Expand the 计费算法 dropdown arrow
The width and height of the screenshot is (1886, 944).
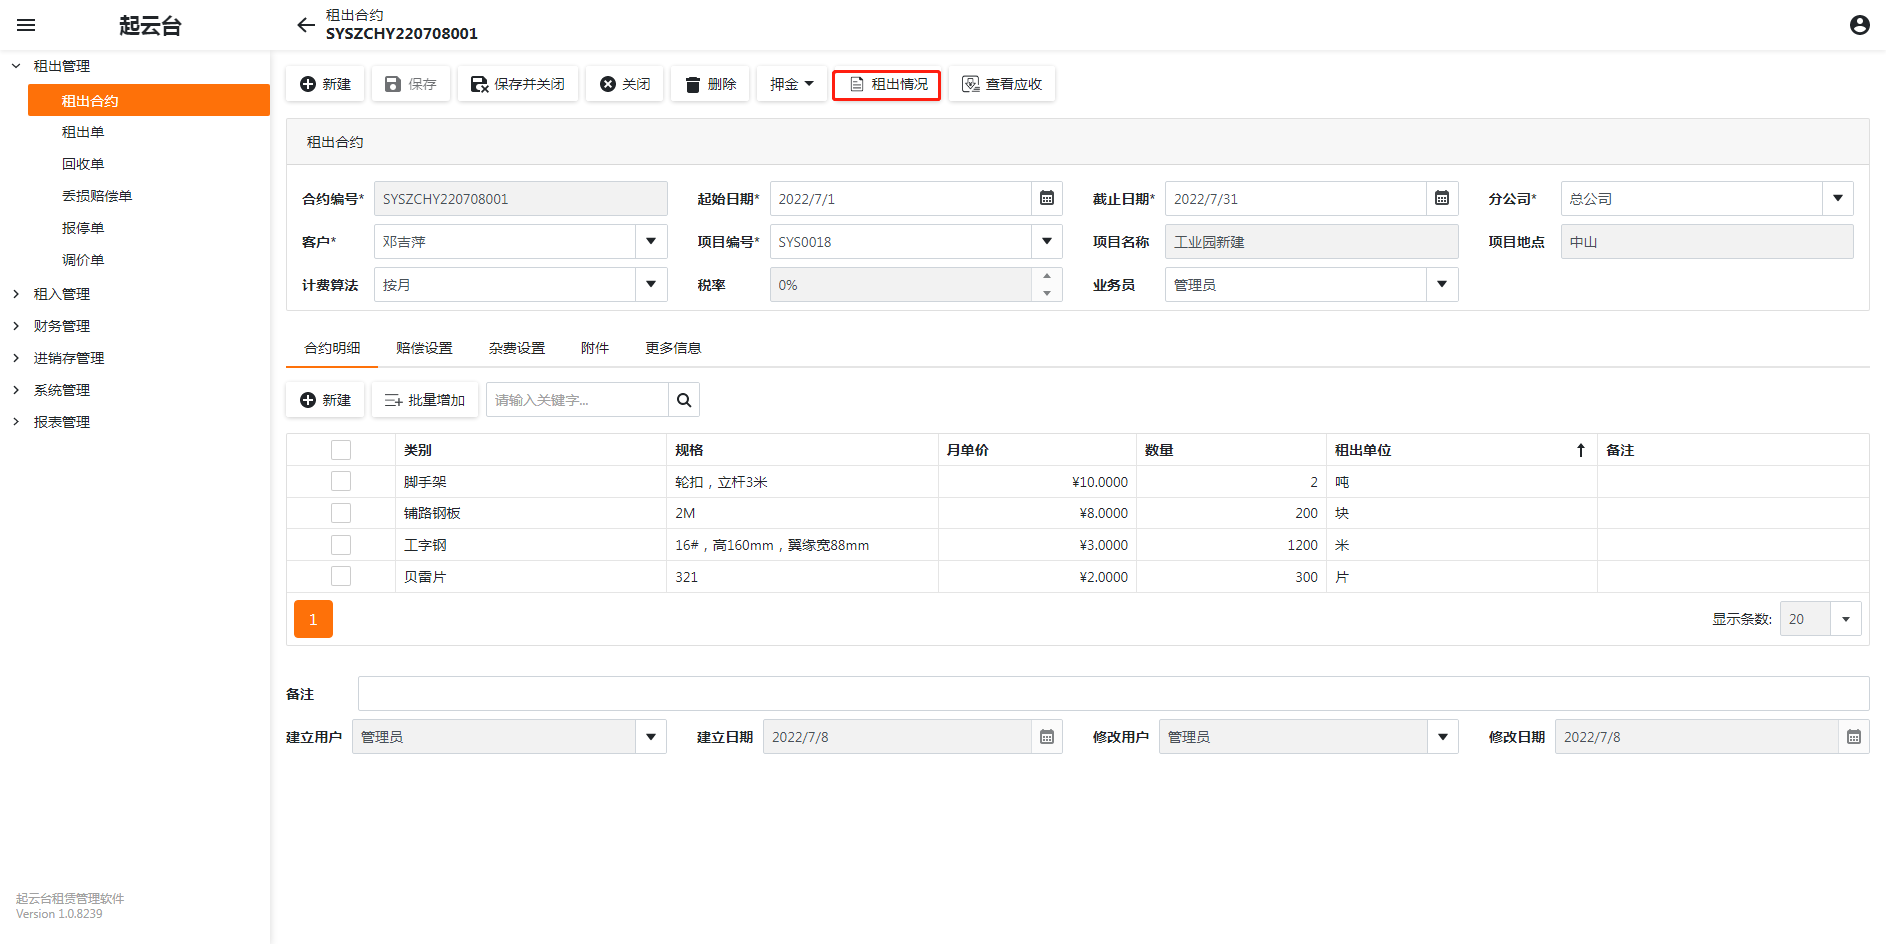651,284
